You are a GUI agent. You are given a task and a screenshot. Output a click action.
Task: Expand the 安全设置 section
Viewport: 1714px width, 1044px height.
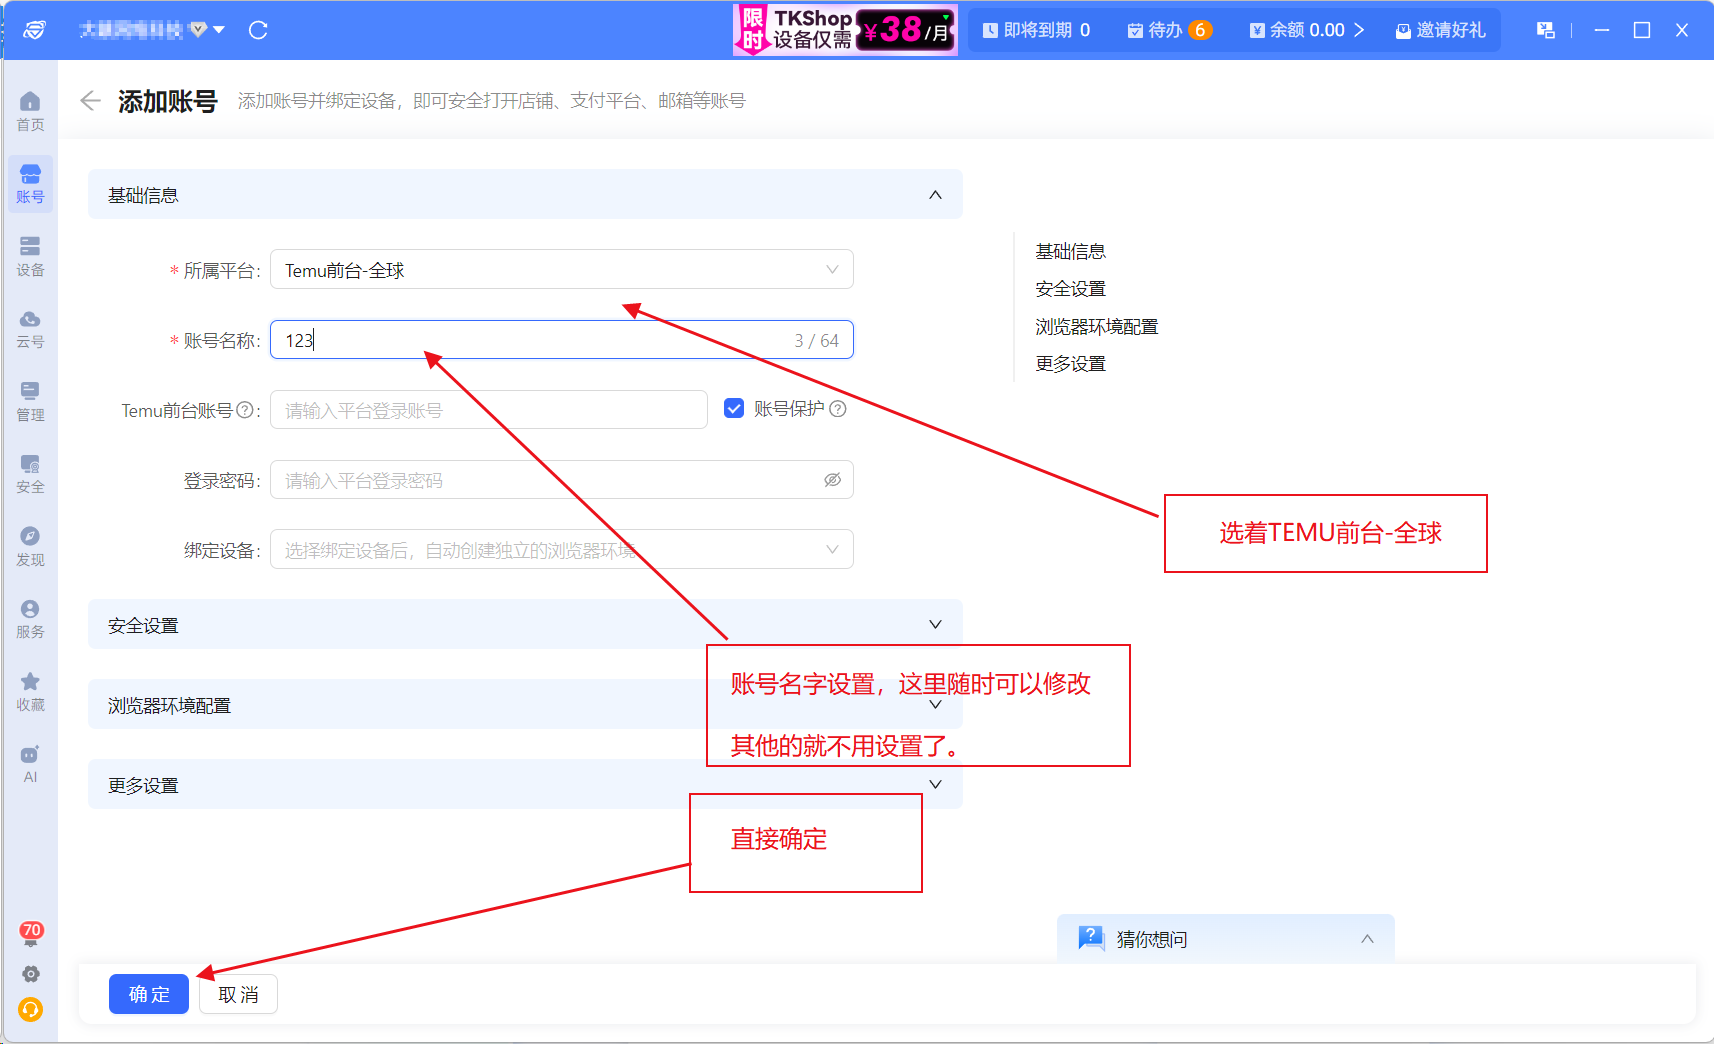(525, 625)
